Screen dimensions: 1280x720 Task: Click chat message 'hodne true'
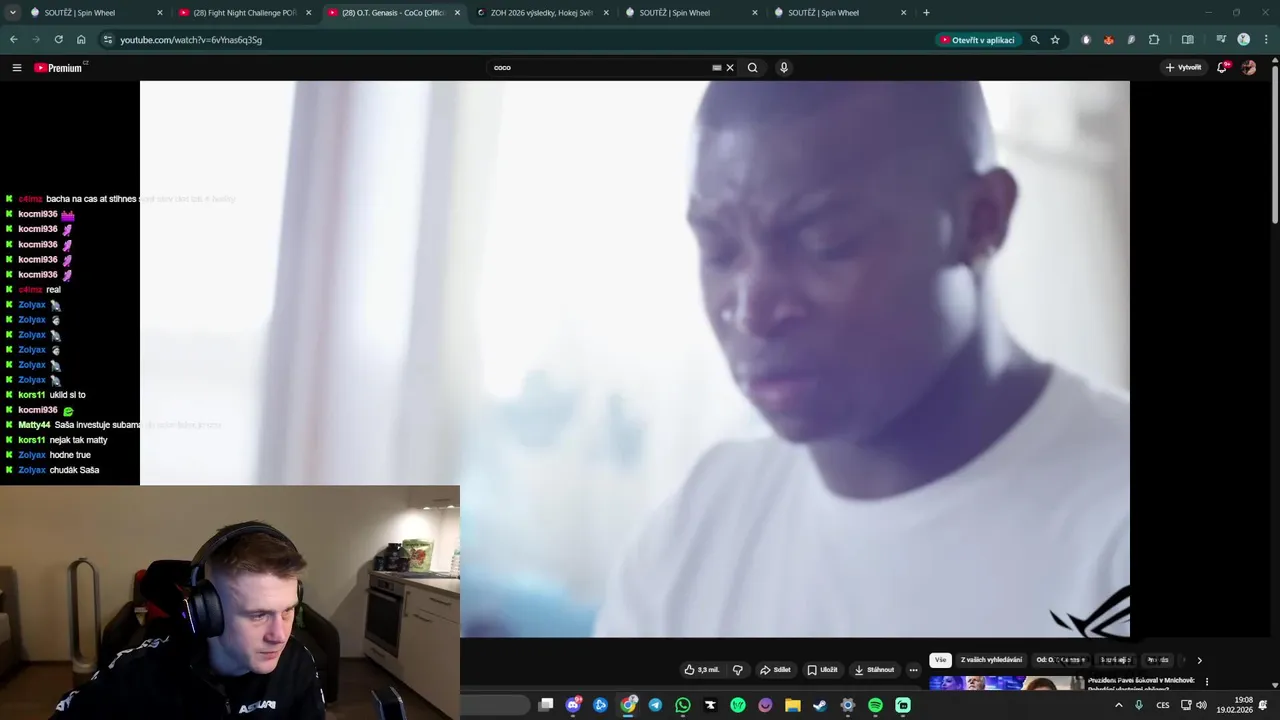tap(70, 455)
